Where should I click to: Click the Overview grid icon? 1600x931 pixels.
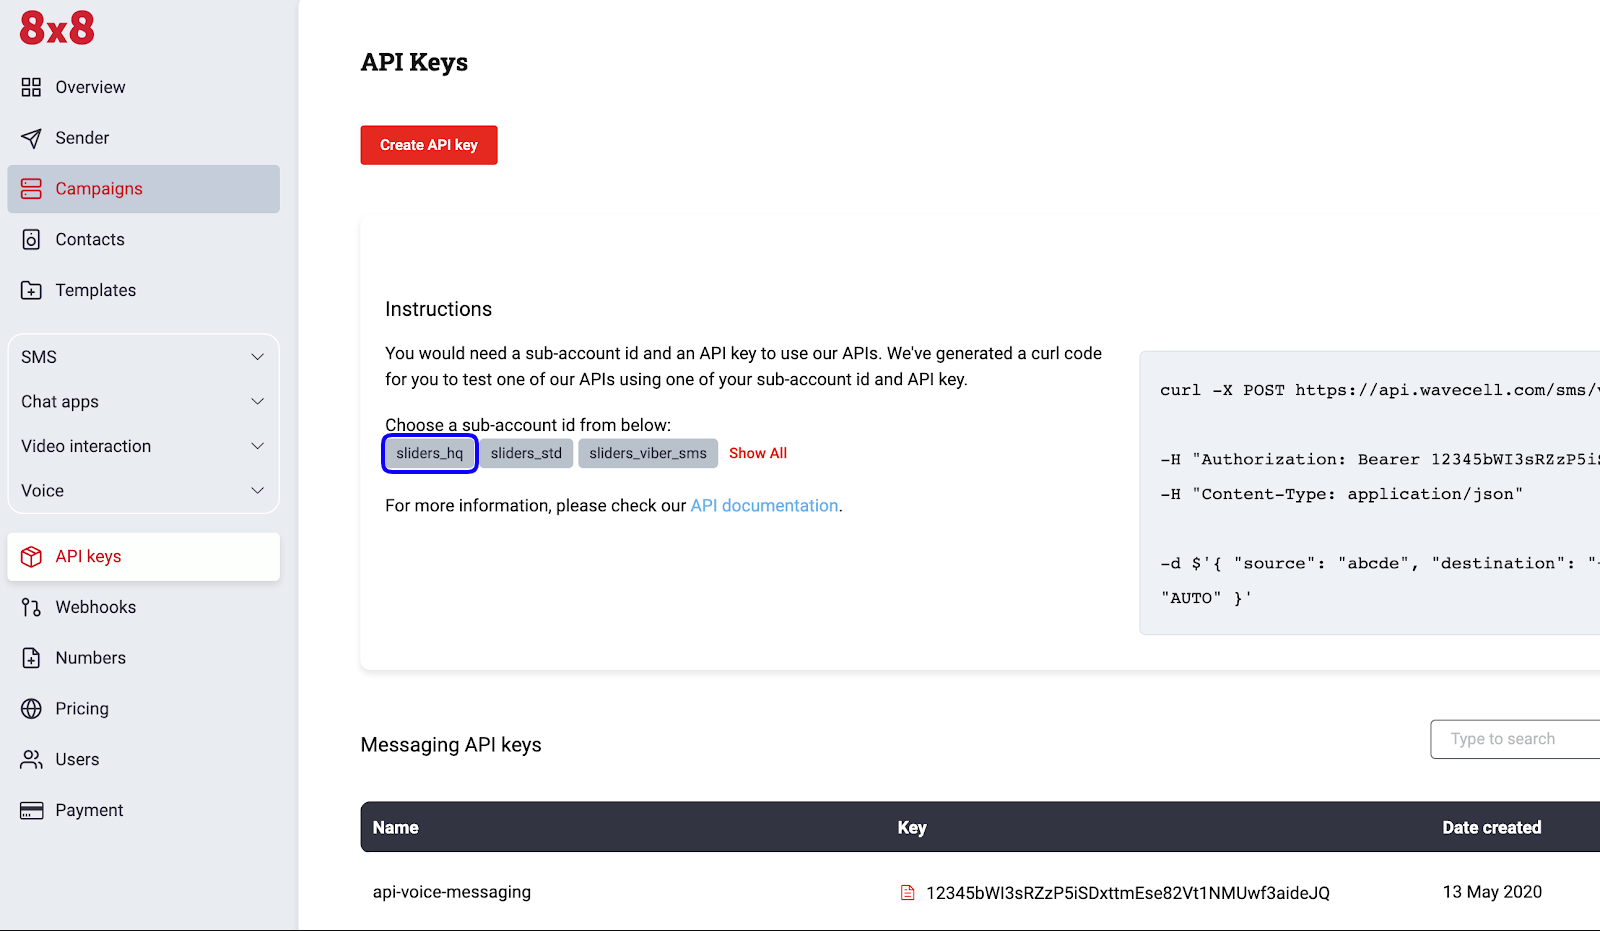31,87
